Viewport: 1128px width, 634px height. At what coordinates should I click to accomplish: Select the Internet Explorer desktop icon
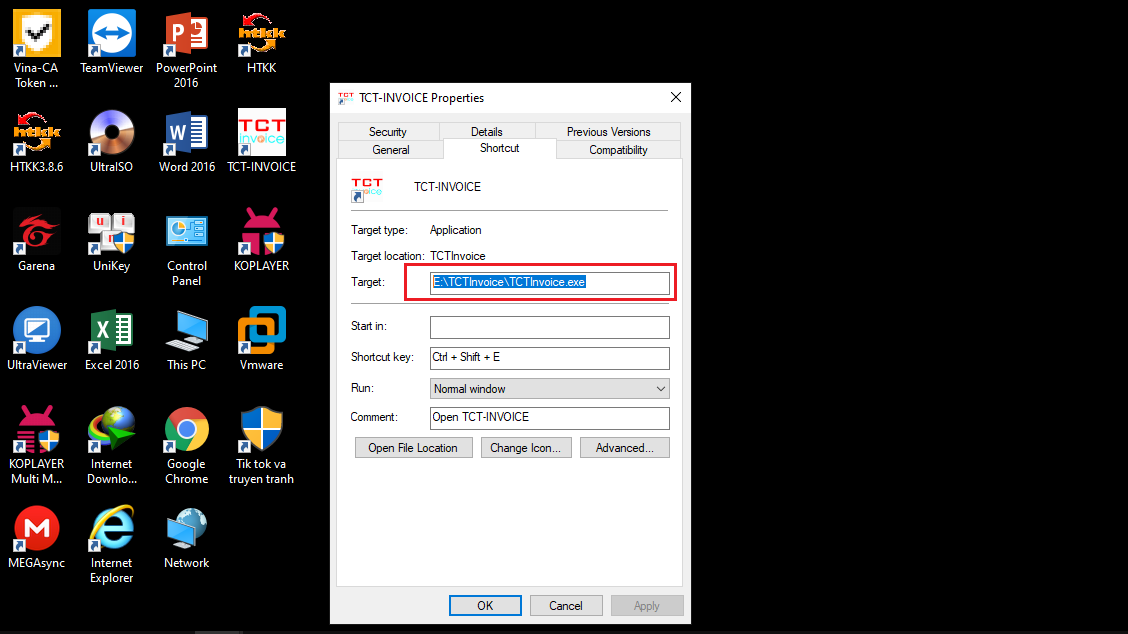click(x=112, y=545)
